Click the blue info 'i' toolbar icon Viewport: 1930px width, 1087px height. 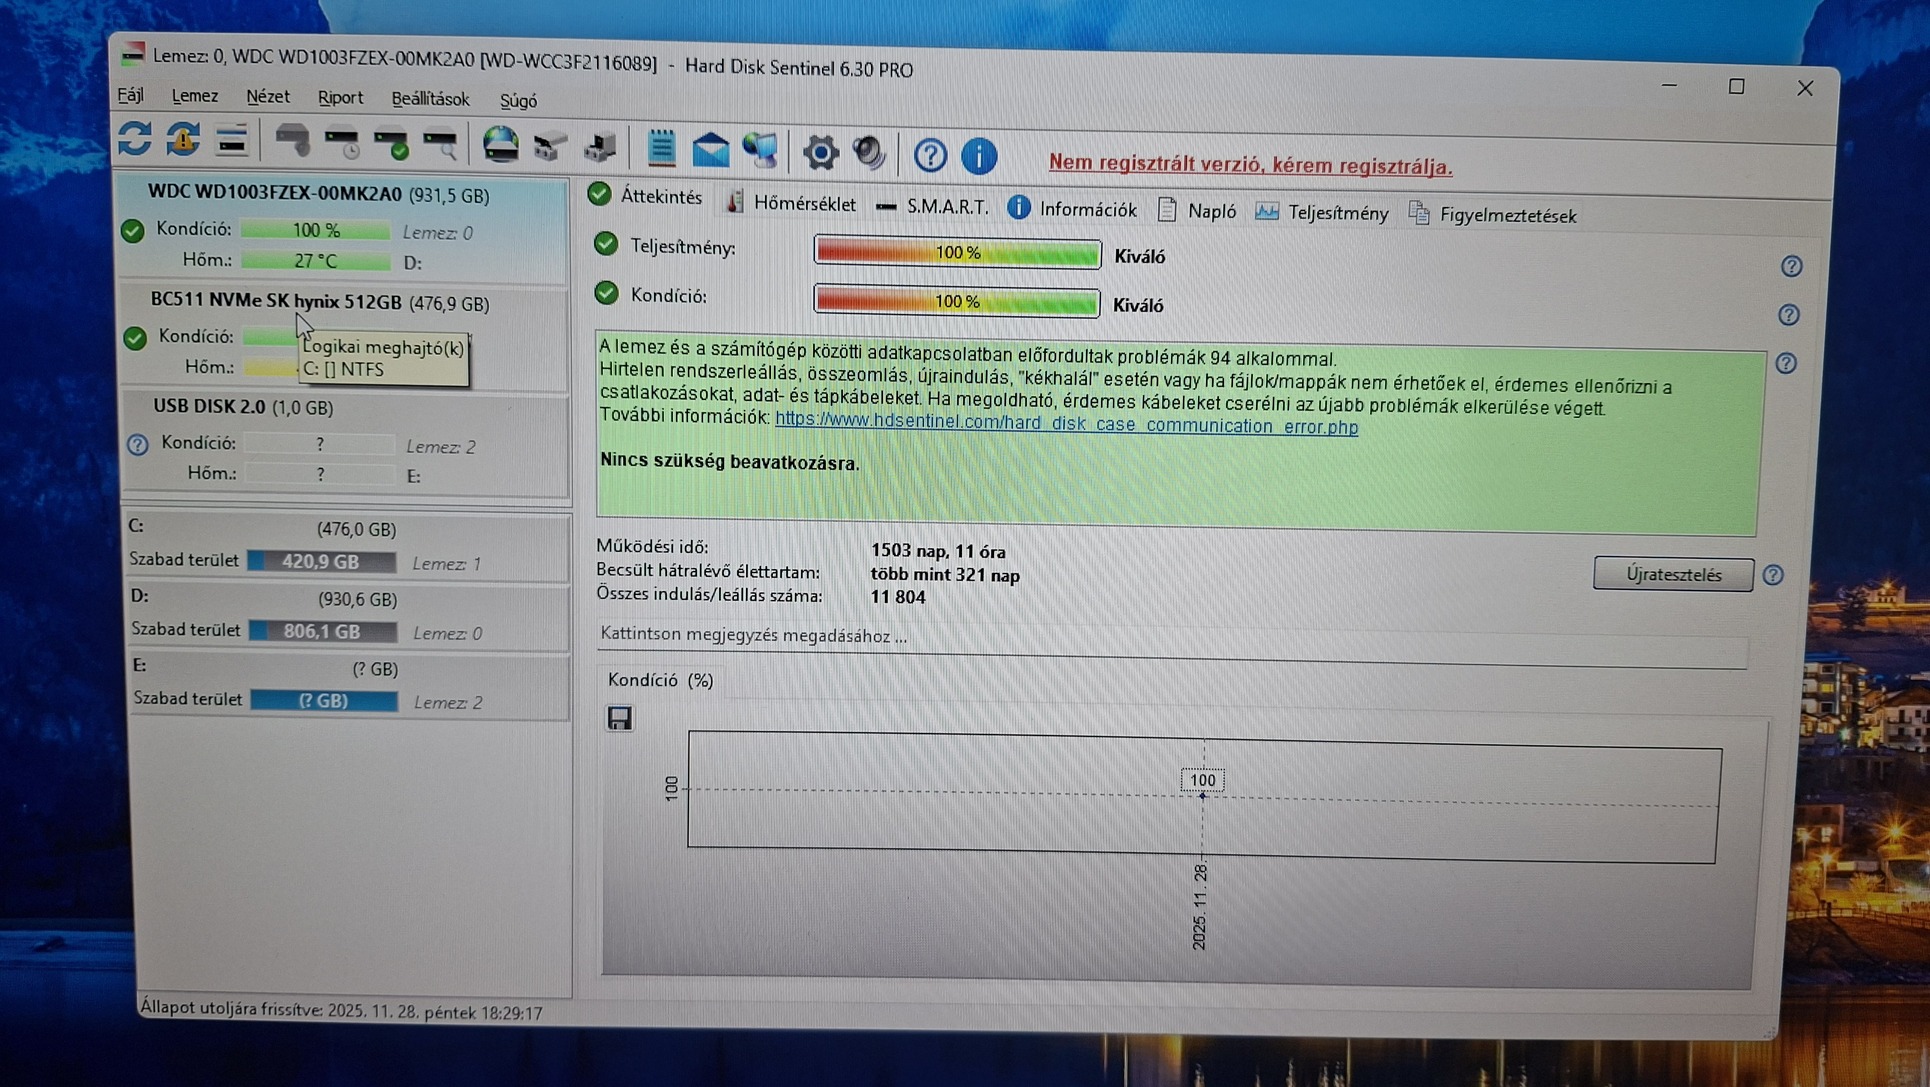tap(978, 156)
